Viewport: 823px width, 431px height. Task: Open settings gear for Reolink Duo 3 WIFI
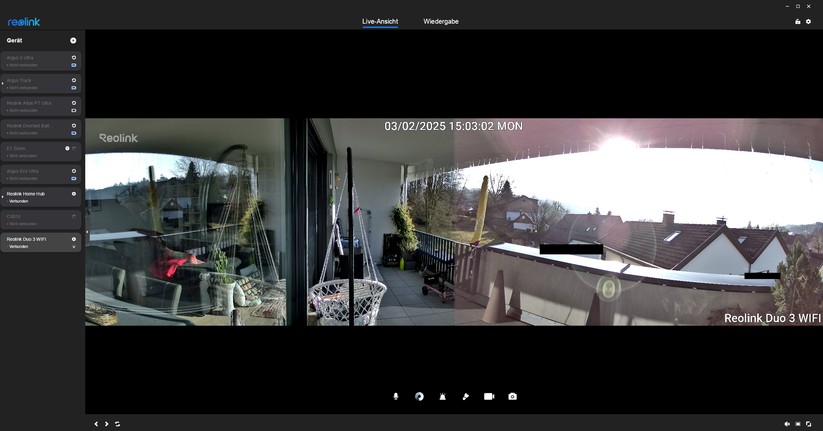pyautogui.click(x=73, y=239)
